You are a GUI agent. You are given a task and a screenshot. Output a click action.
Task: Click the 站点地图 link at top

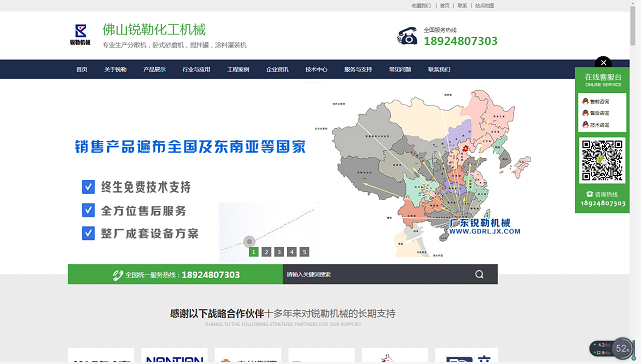pyautogui.click(x=484, y=5)
